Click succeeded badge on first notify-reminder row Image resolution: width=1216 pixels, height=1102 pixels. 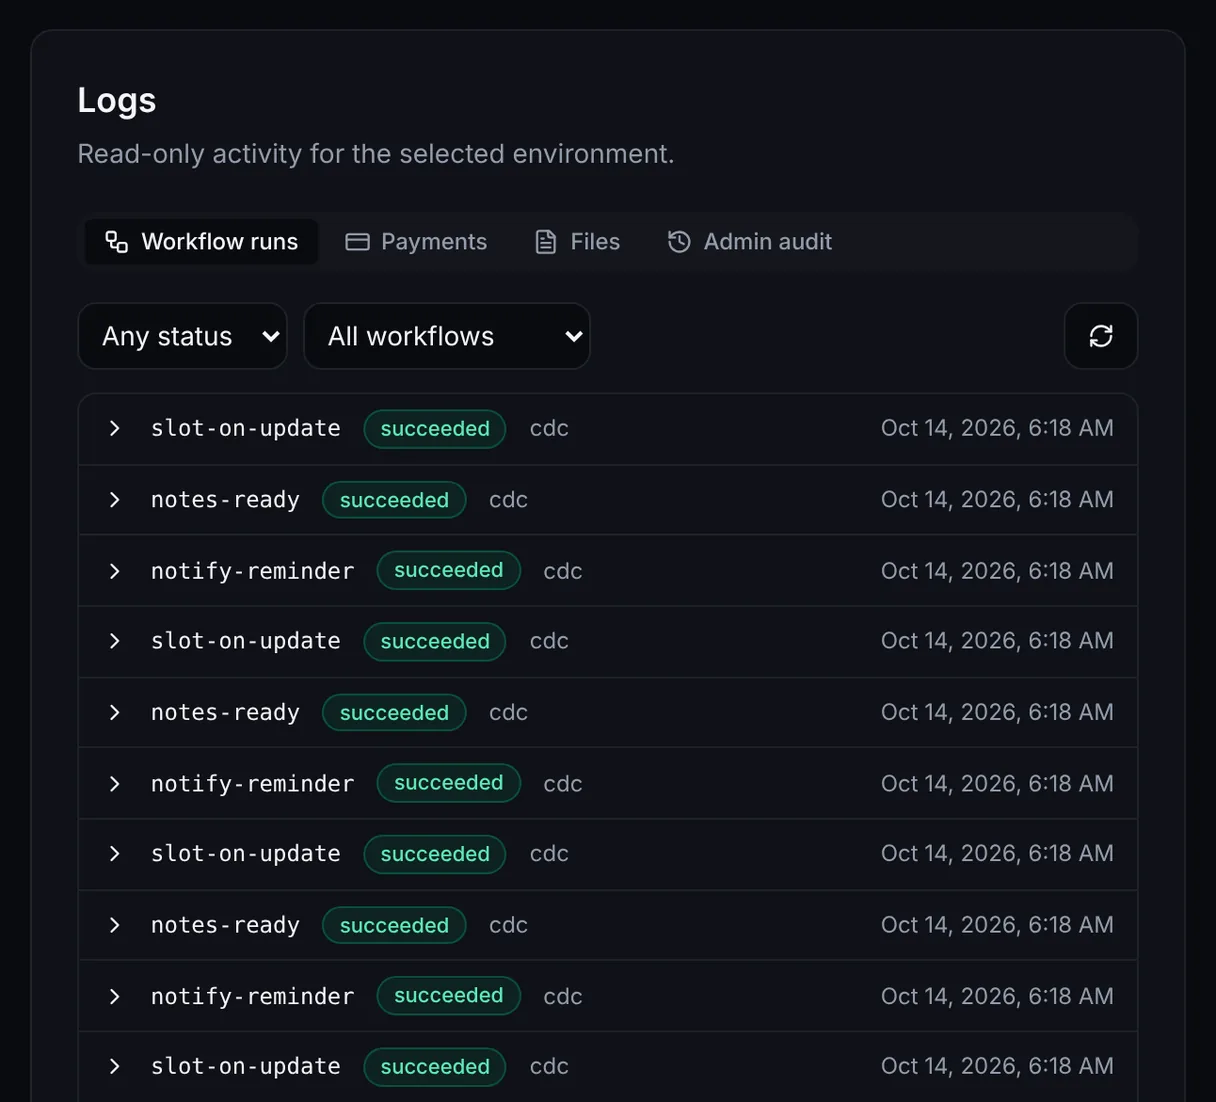(449, 570)
